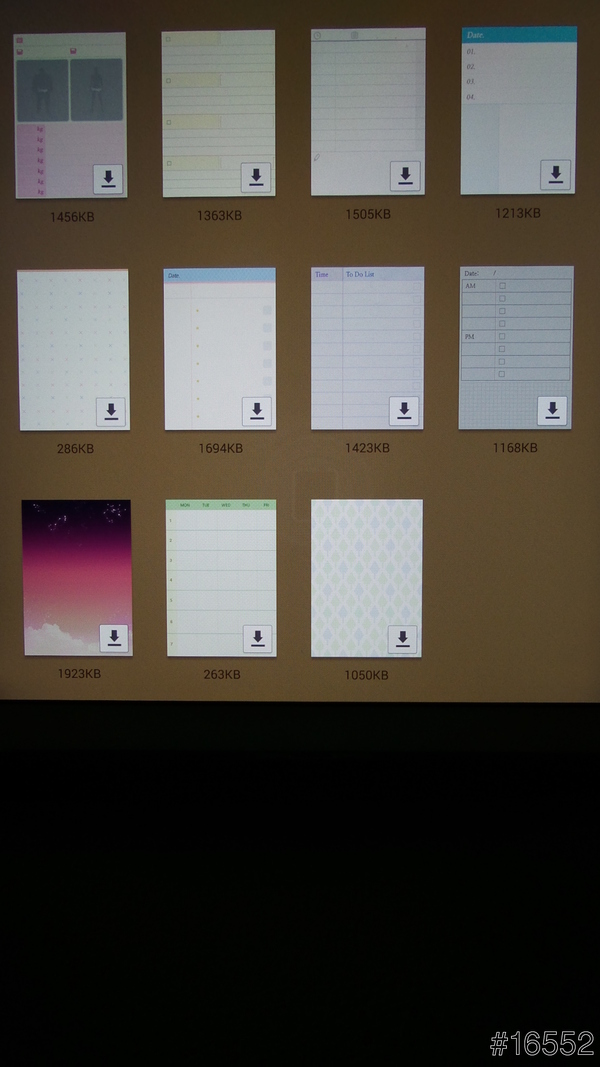Open the lined note with pencil thumbnail
The image size is (600, 1067).
tap(368, 112)
